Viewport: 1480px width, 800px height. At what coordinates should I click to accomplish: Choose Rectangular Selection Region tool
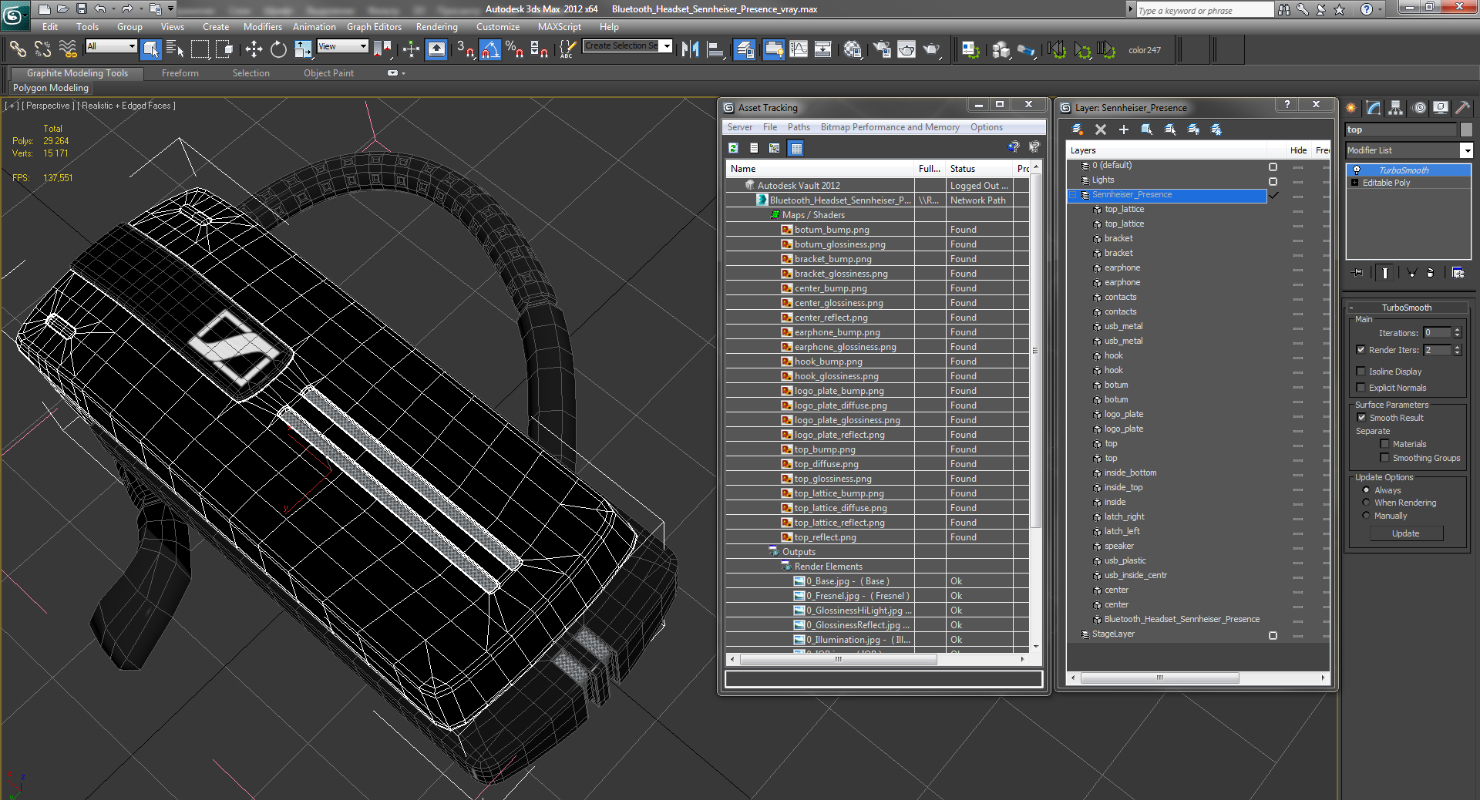tap(200, 48)
